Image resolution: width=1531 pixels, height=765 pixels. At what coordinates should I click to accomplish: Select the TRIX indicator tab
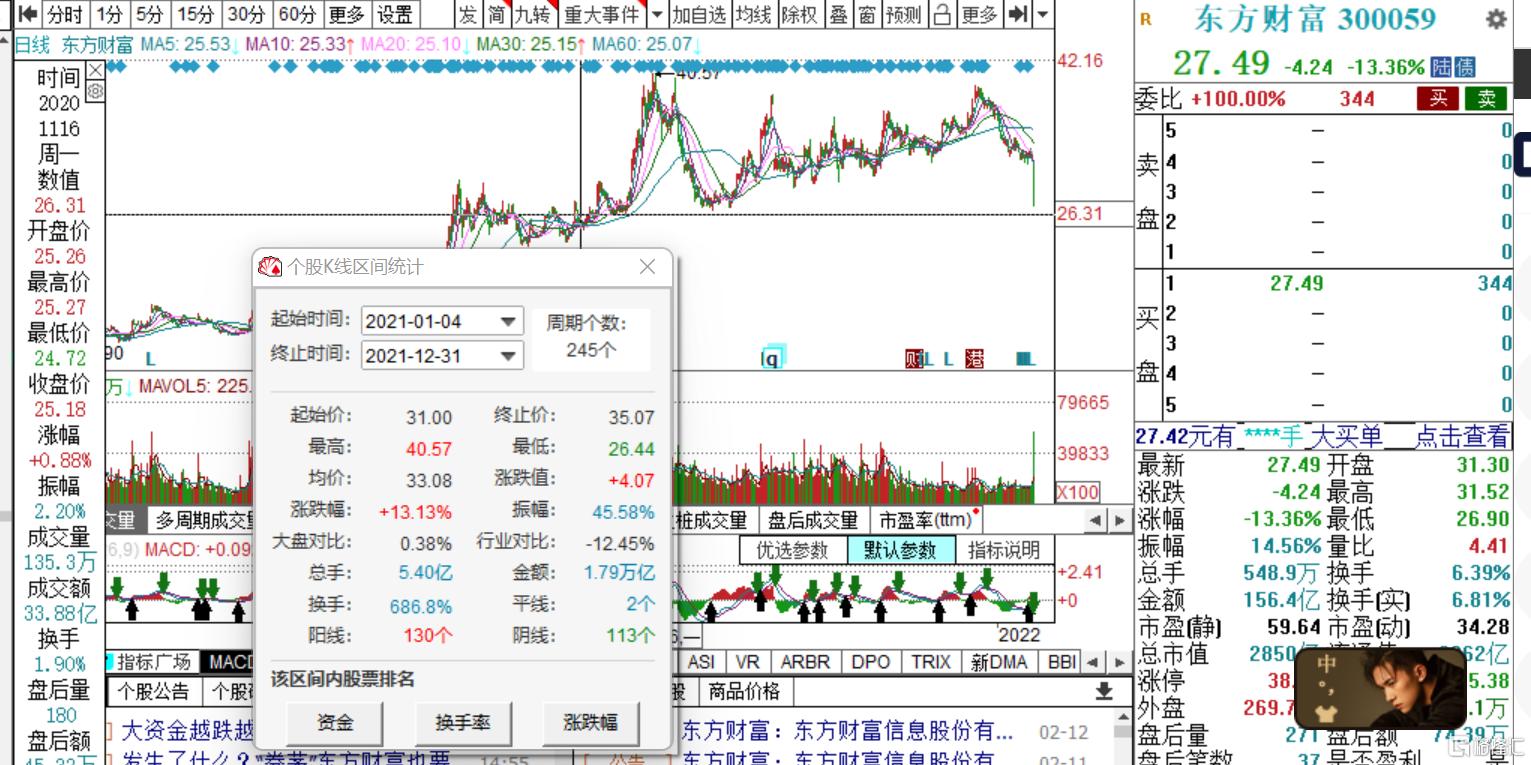pos(929,661)
